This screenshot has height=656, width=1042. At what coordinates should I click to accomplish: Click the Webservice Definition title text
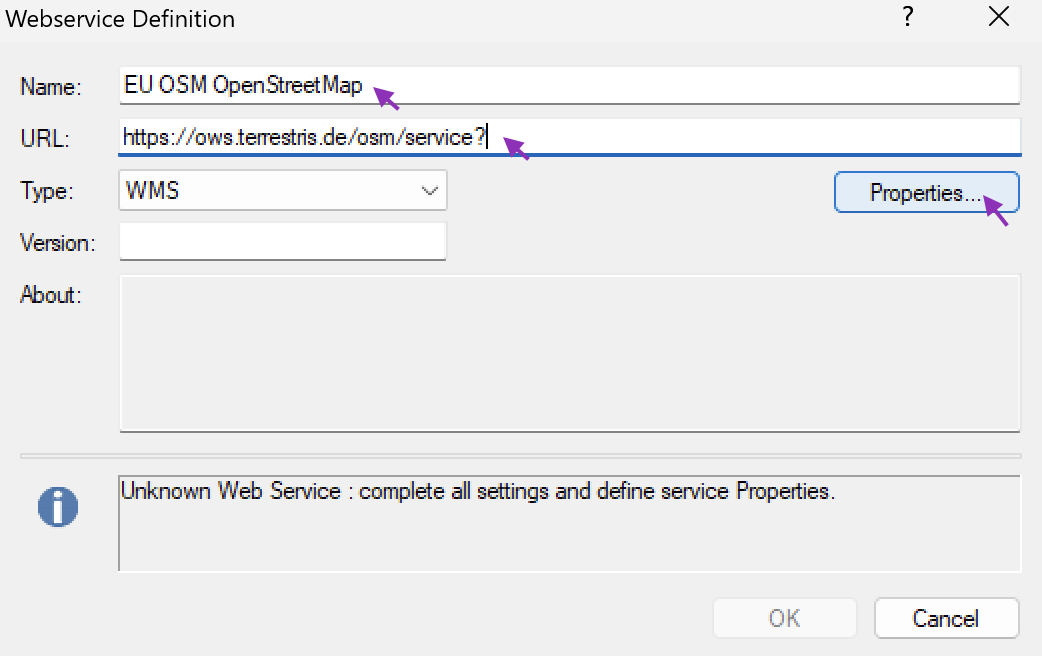(120, 19)
